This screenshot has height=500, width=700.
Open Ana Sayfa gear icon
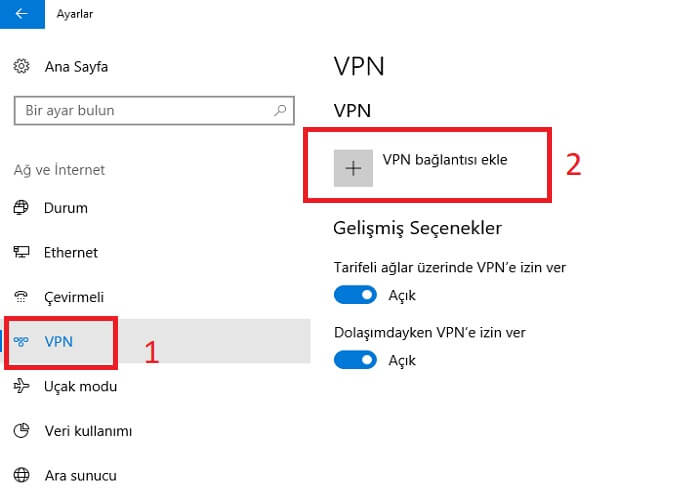(x=21, y=66)
